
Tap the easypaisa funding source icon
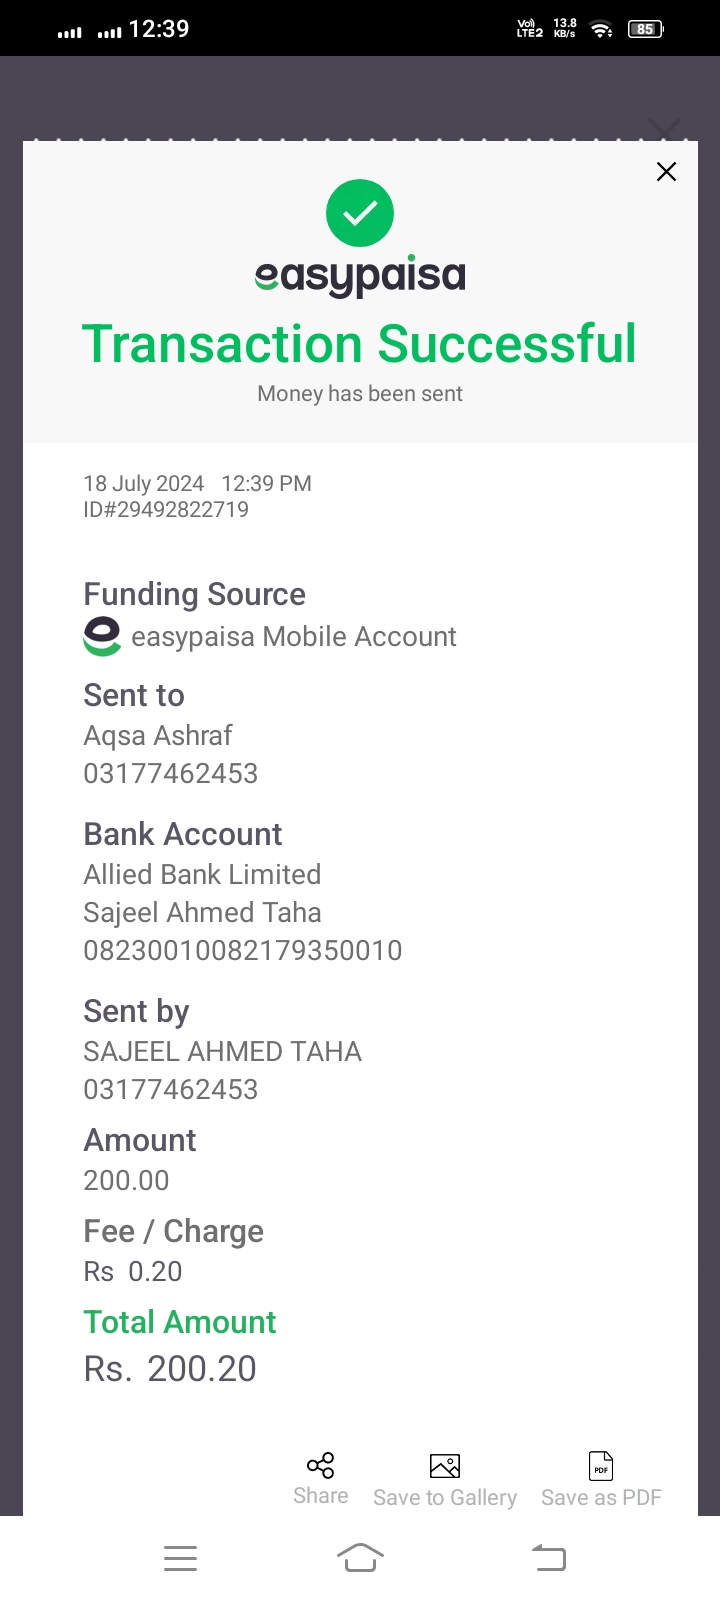tap(102, 637)
